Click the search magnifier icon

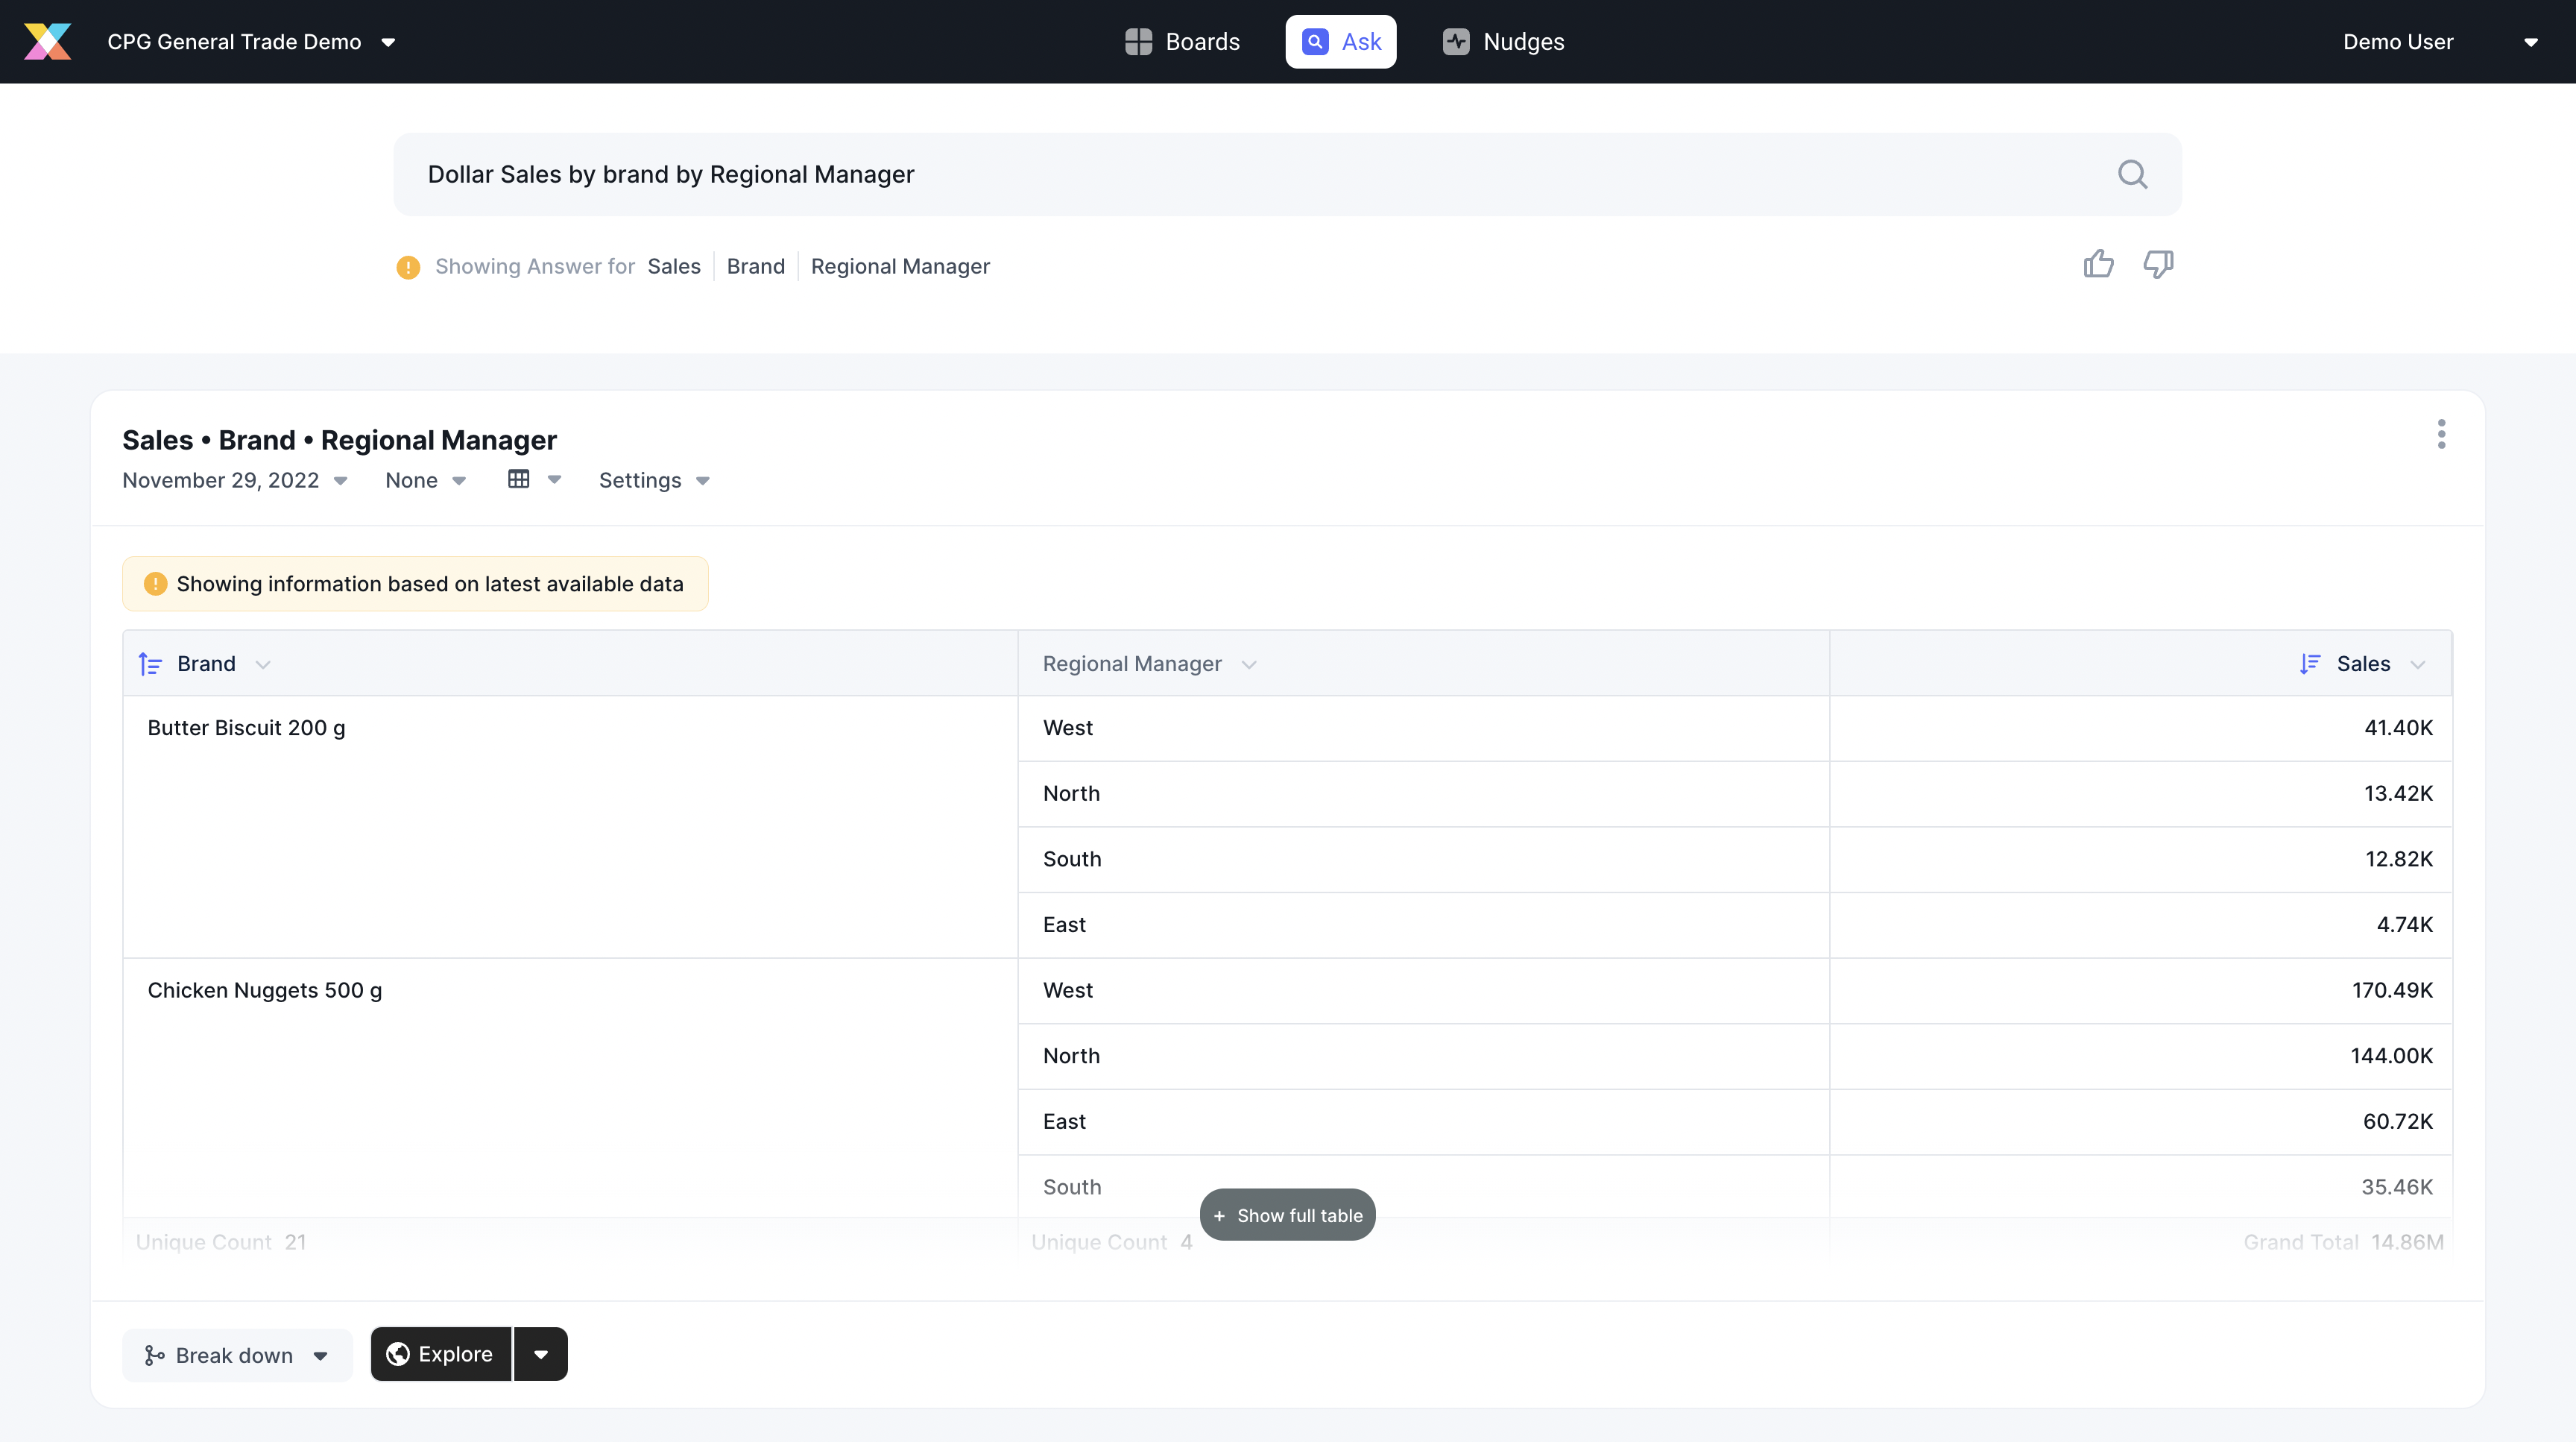click(x=2132, y=174)
